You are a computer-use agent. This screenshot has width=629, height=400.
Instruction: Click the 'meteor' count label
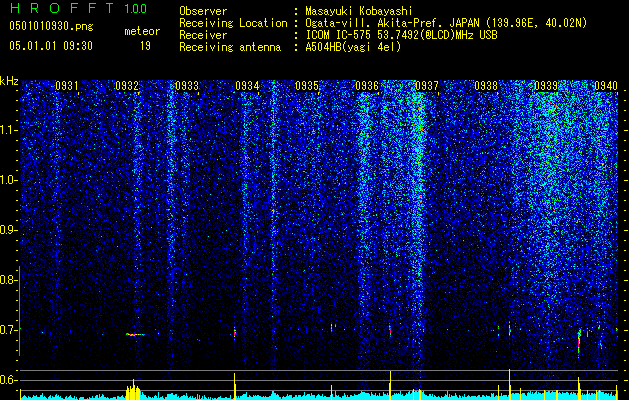coord(142,31)
